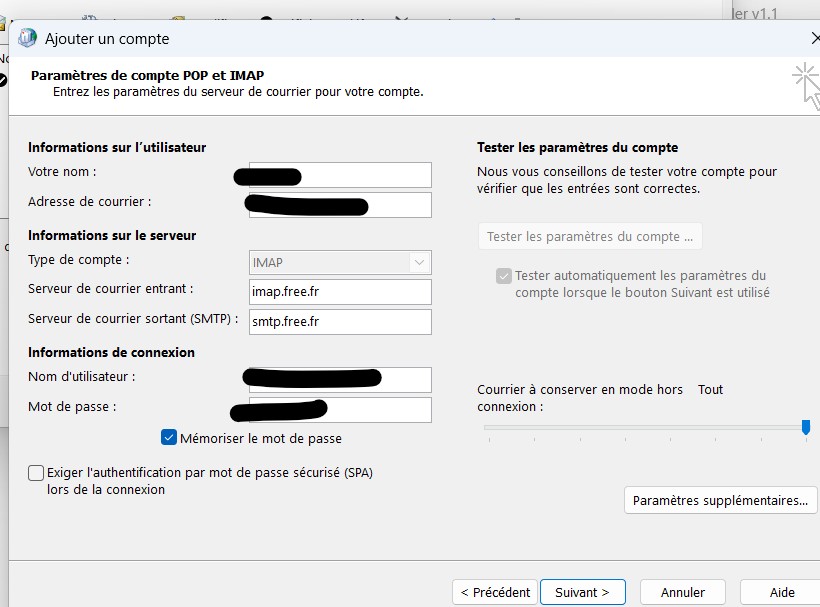Toggle Tester automatiquement les paramètres checkbox
820x607 pixels.
(x=504, y=276)
